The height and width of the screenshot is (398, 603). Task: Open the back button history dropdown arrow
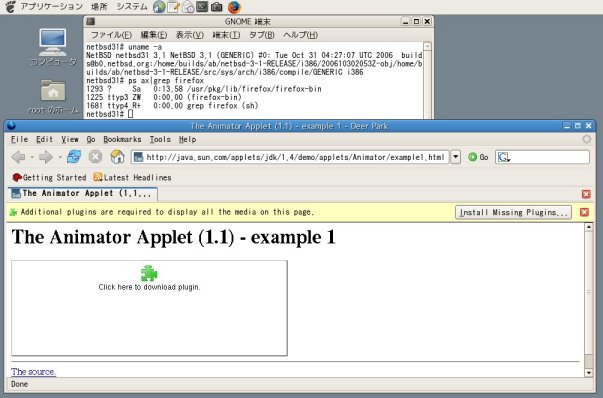32,157
